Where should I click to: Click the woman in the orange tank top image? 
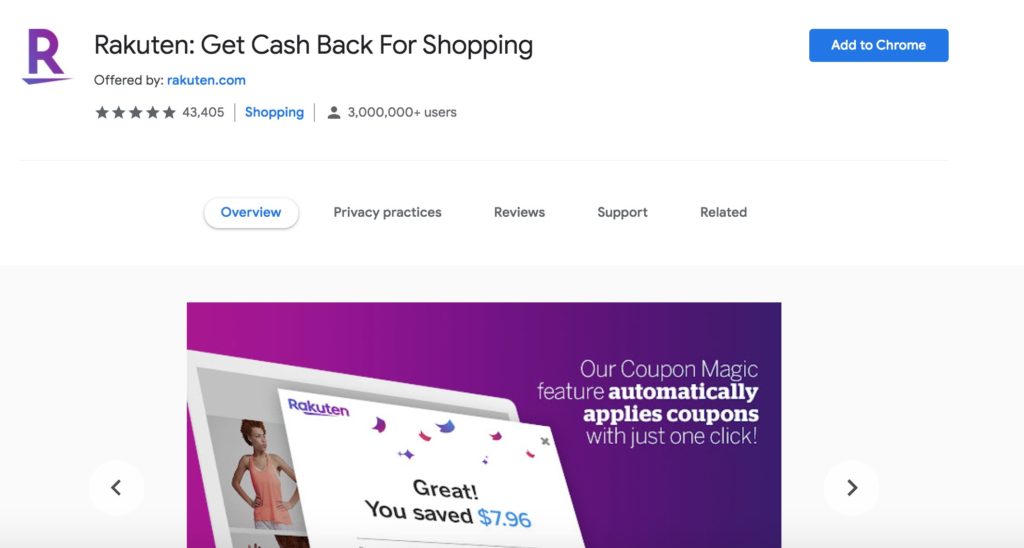pos(261,474)
